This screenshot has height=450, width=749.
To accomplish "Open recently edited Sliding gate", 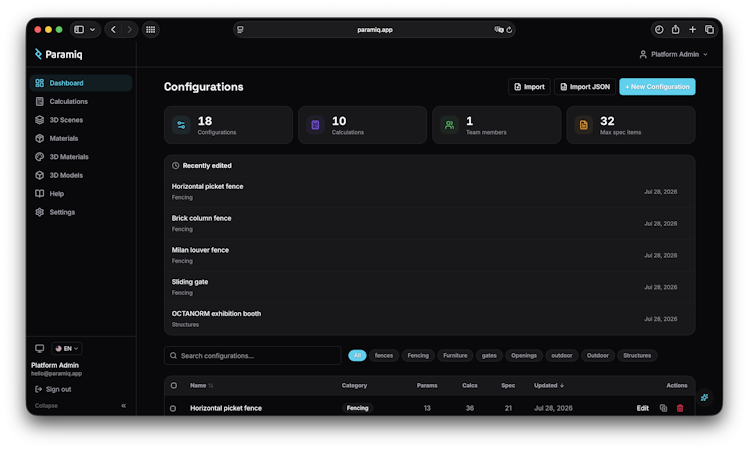I will tap(429, 287).
